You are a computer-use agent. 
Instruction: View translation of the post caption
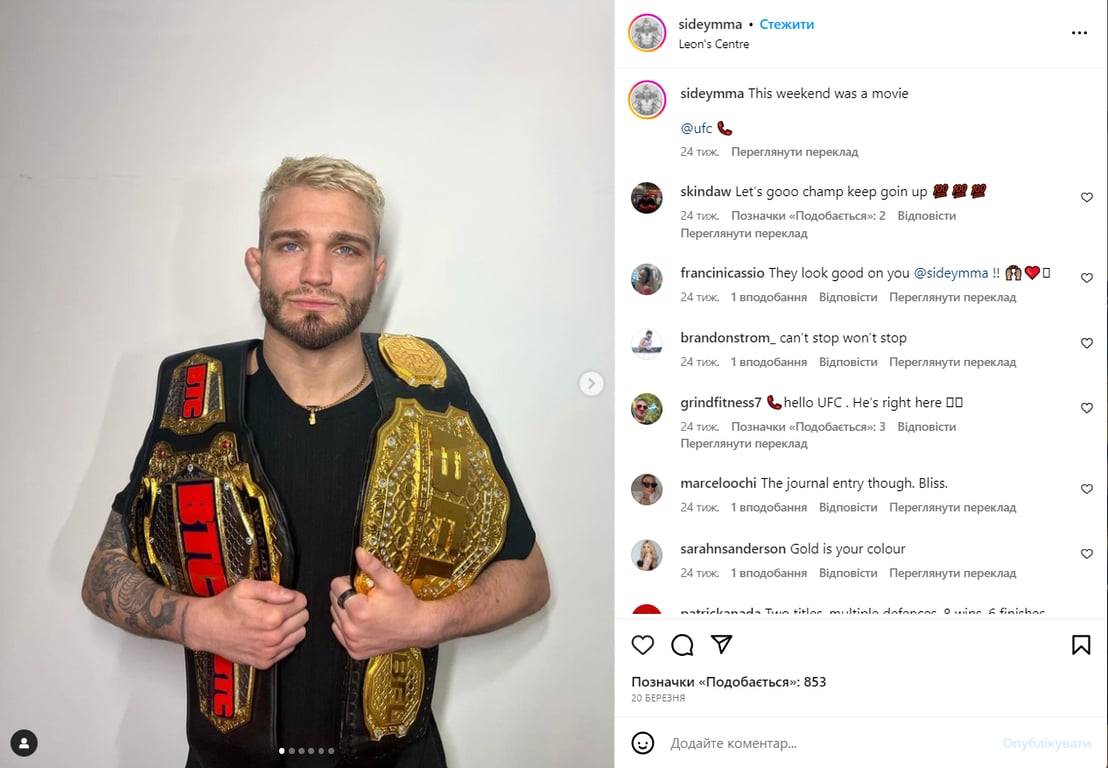794,152
